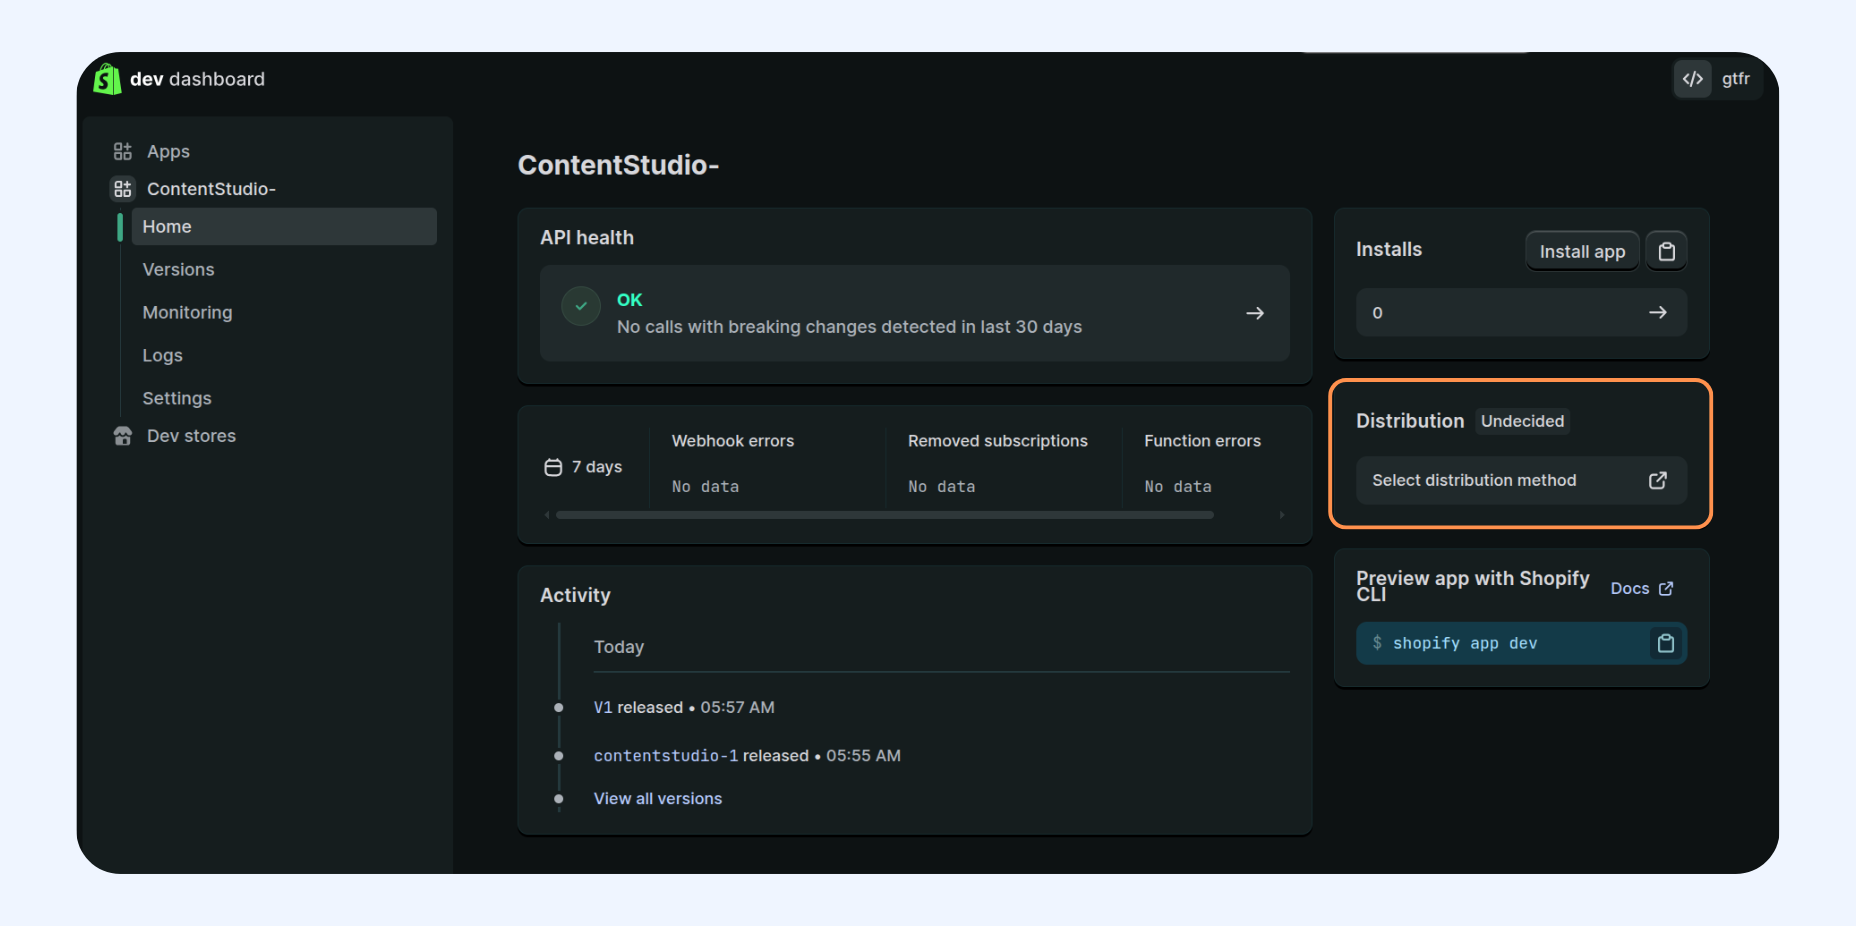The height and width of the screenshot is (926, 1856).
Task: Copy the install link via clipboard icon
Action: click(x=1666, y=251)
